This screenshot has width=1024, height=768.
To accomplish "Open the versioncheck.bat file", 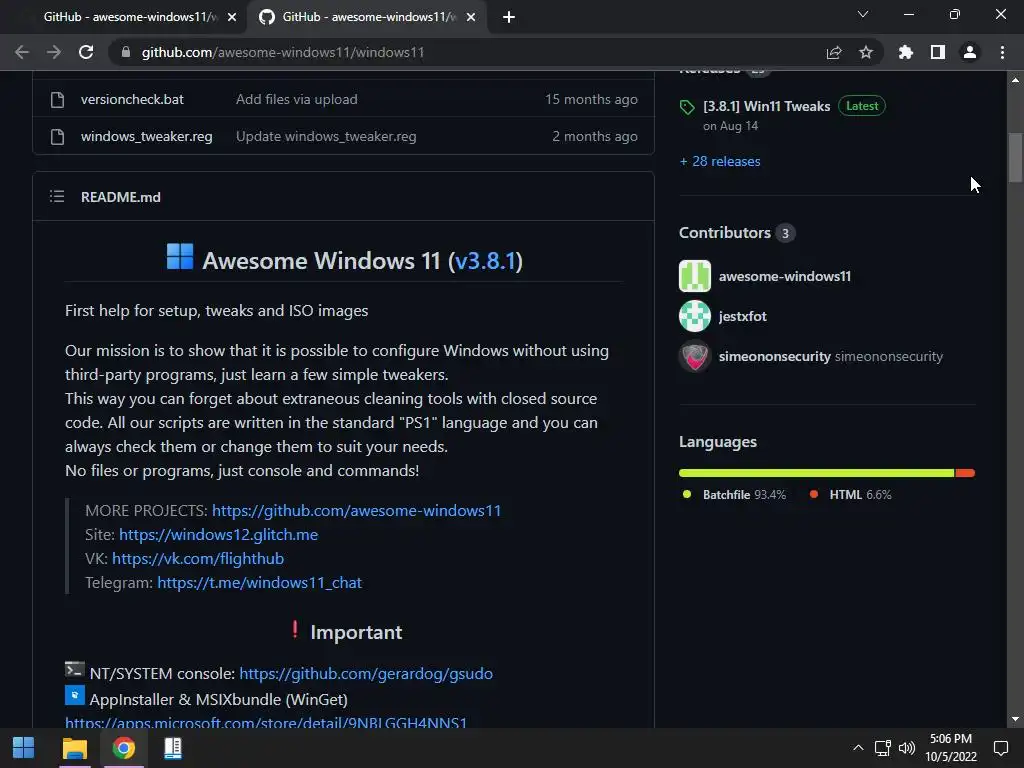I will 132,99.
